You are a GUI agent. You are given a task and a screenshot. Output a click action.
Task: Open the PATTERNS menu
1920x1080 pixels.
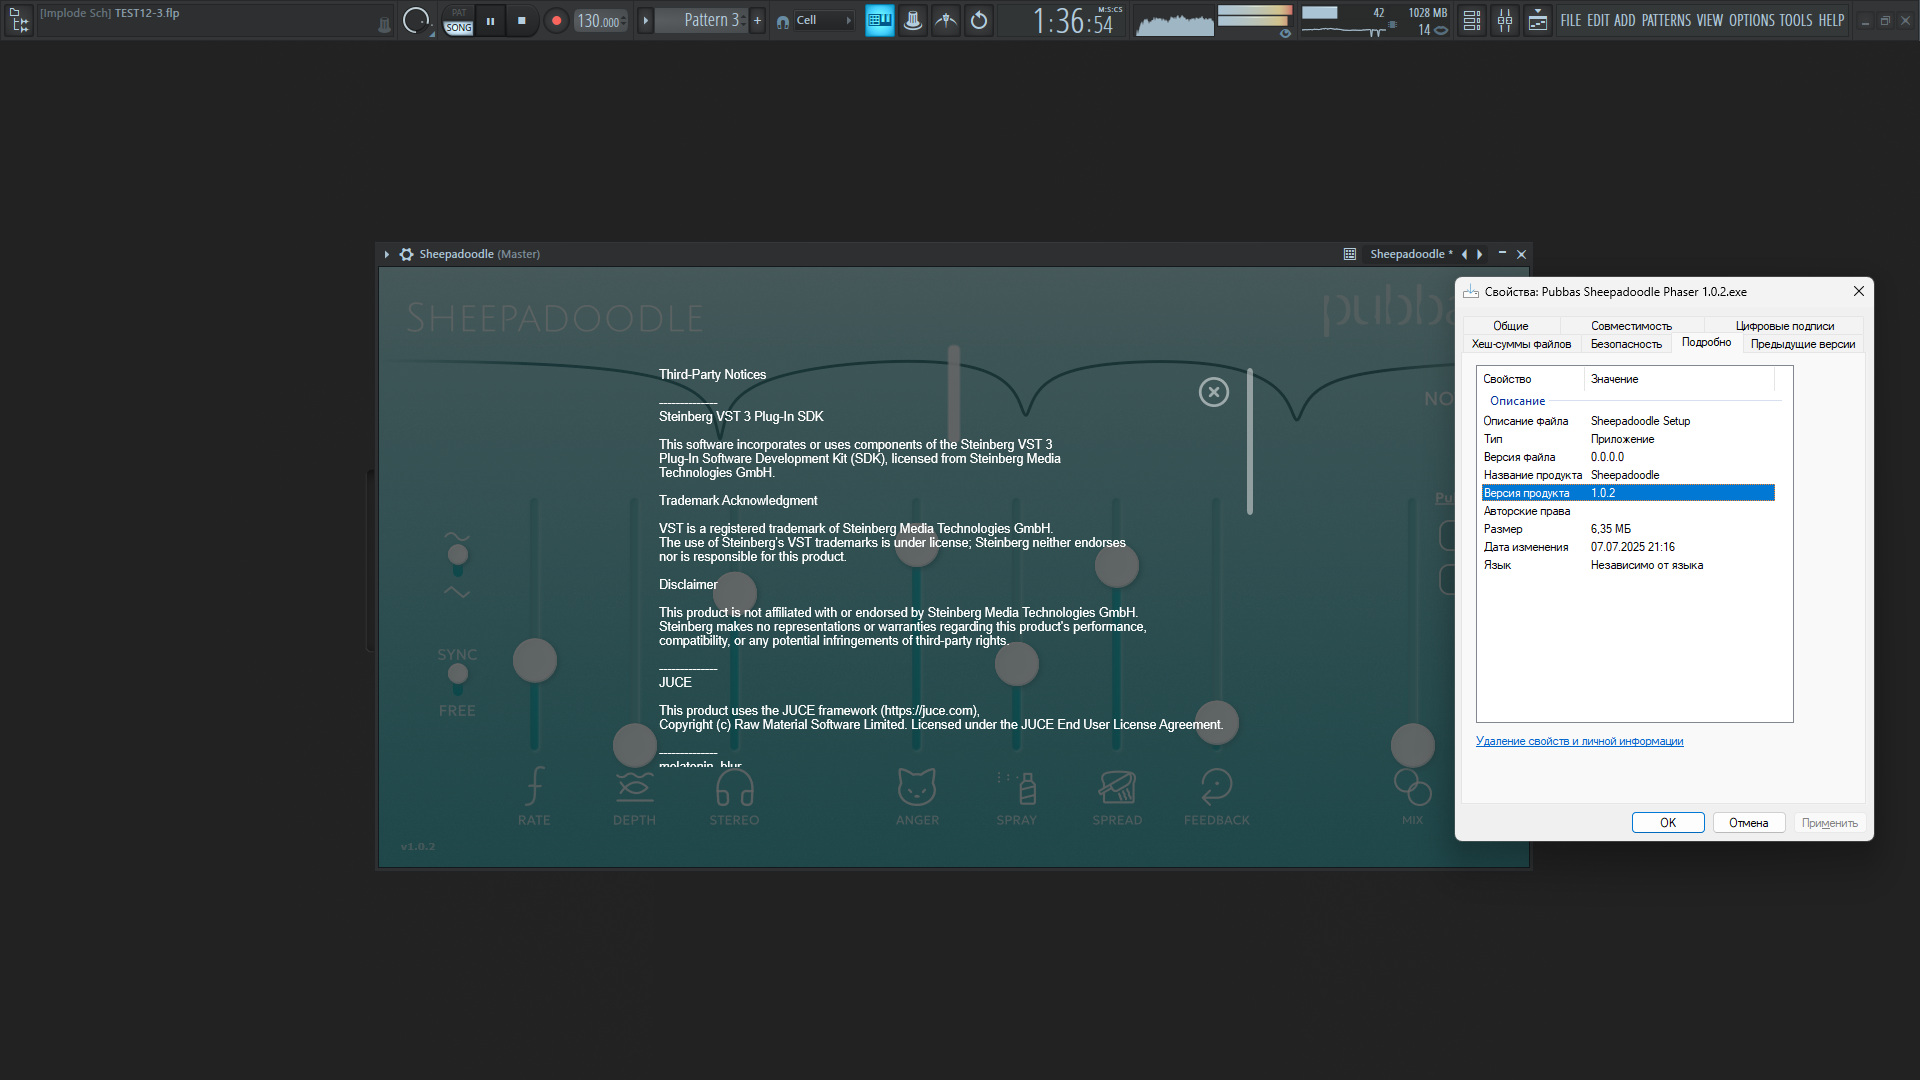pos(1666,20)
